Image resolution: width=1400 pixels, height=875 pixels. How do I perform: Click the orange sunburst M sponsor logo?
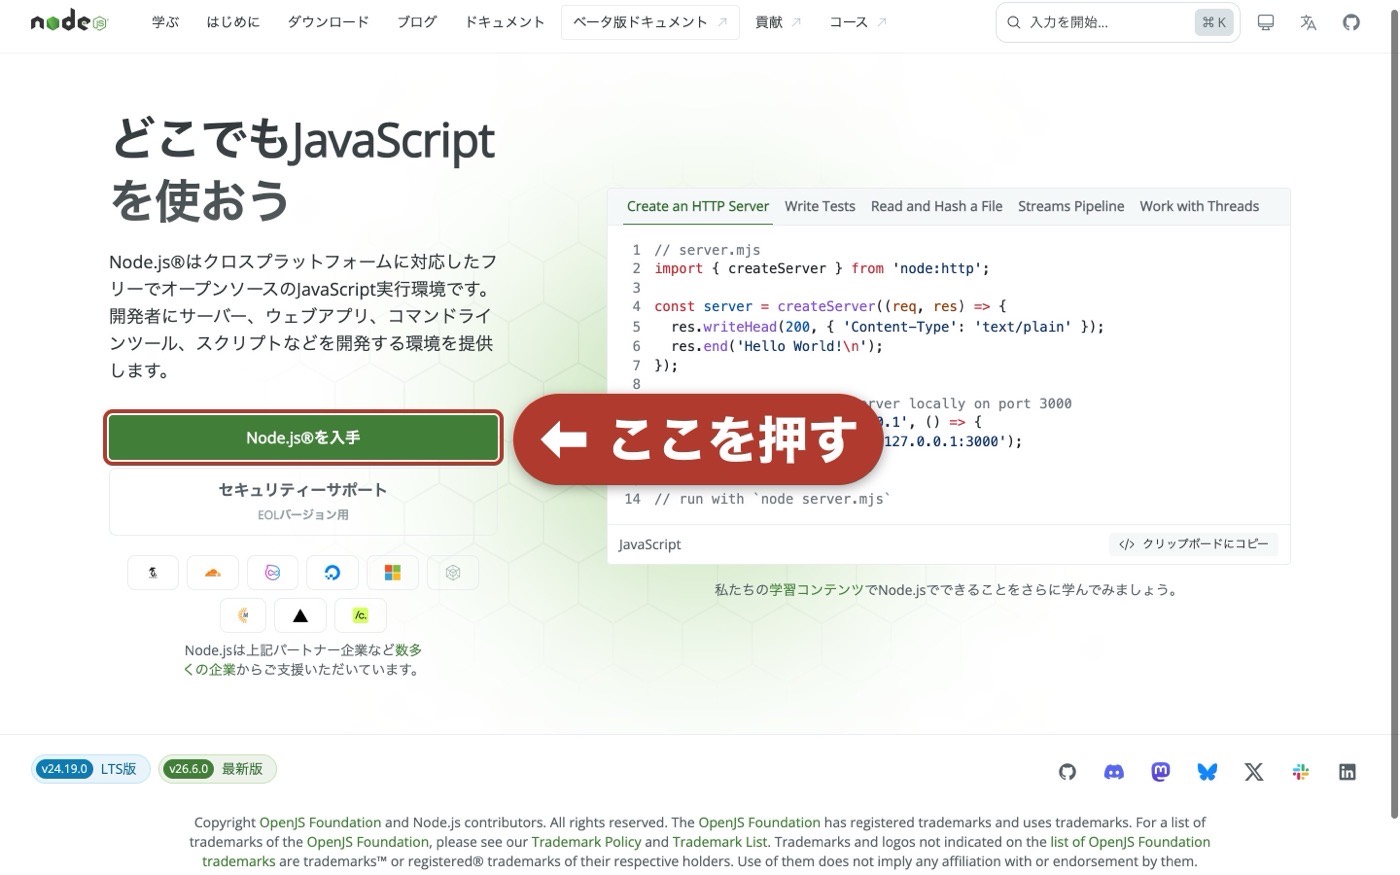click(x=243, y=616)
